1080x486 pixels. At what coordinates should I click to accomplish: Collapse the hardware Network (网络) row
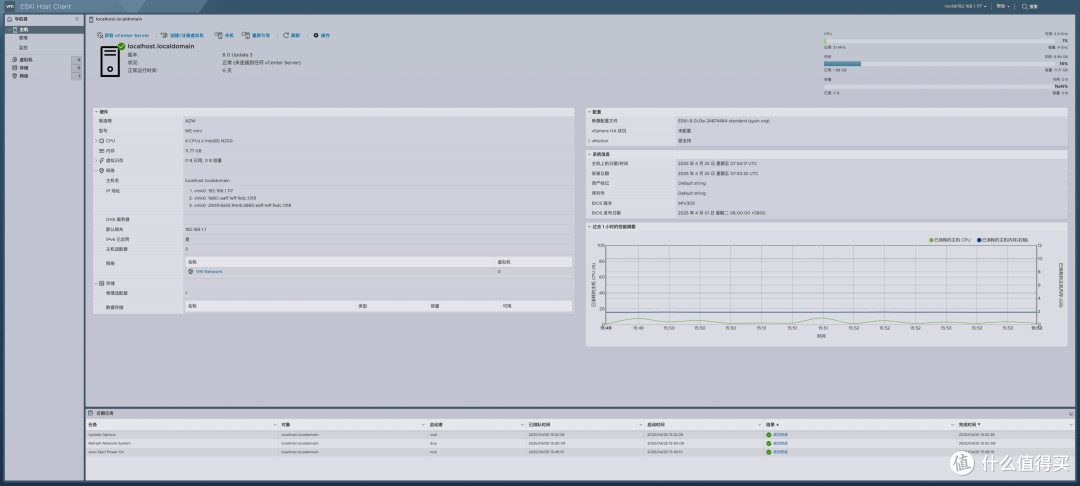click(x=96, y=170)
